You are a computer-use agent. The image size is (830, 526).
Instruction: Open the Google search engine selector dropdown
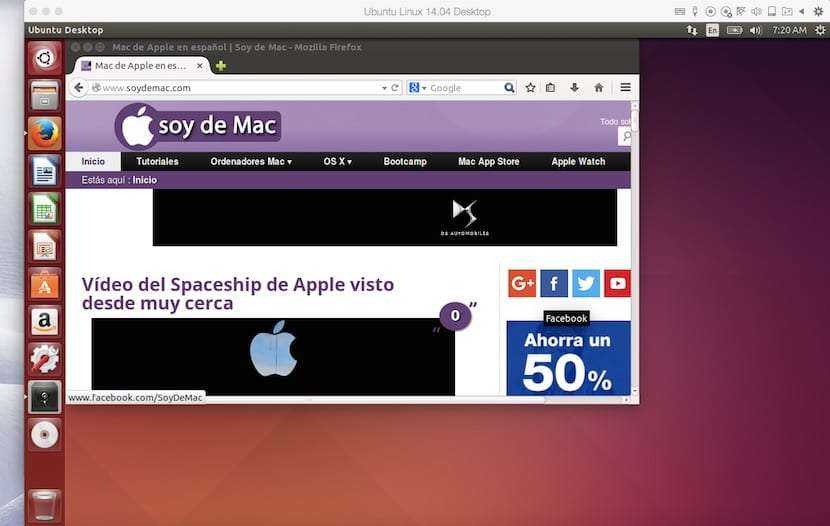[x=418, y=88]
